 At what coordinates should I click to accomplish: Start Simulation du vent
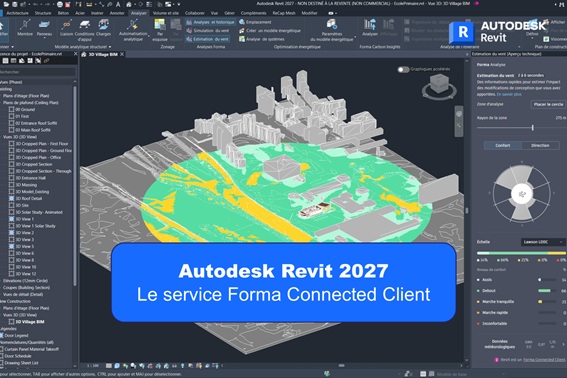(x=208, y=31)
